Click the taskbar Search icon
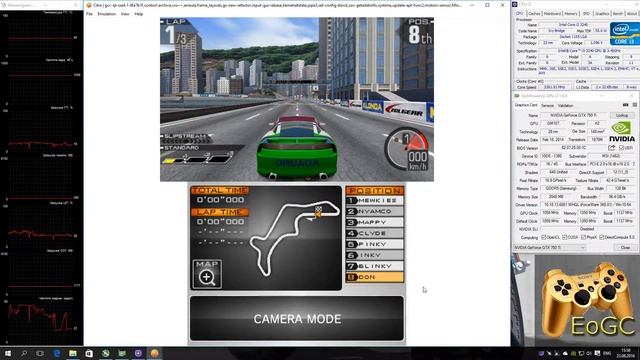Screen dimensions: 640x360 coord(24,353)
